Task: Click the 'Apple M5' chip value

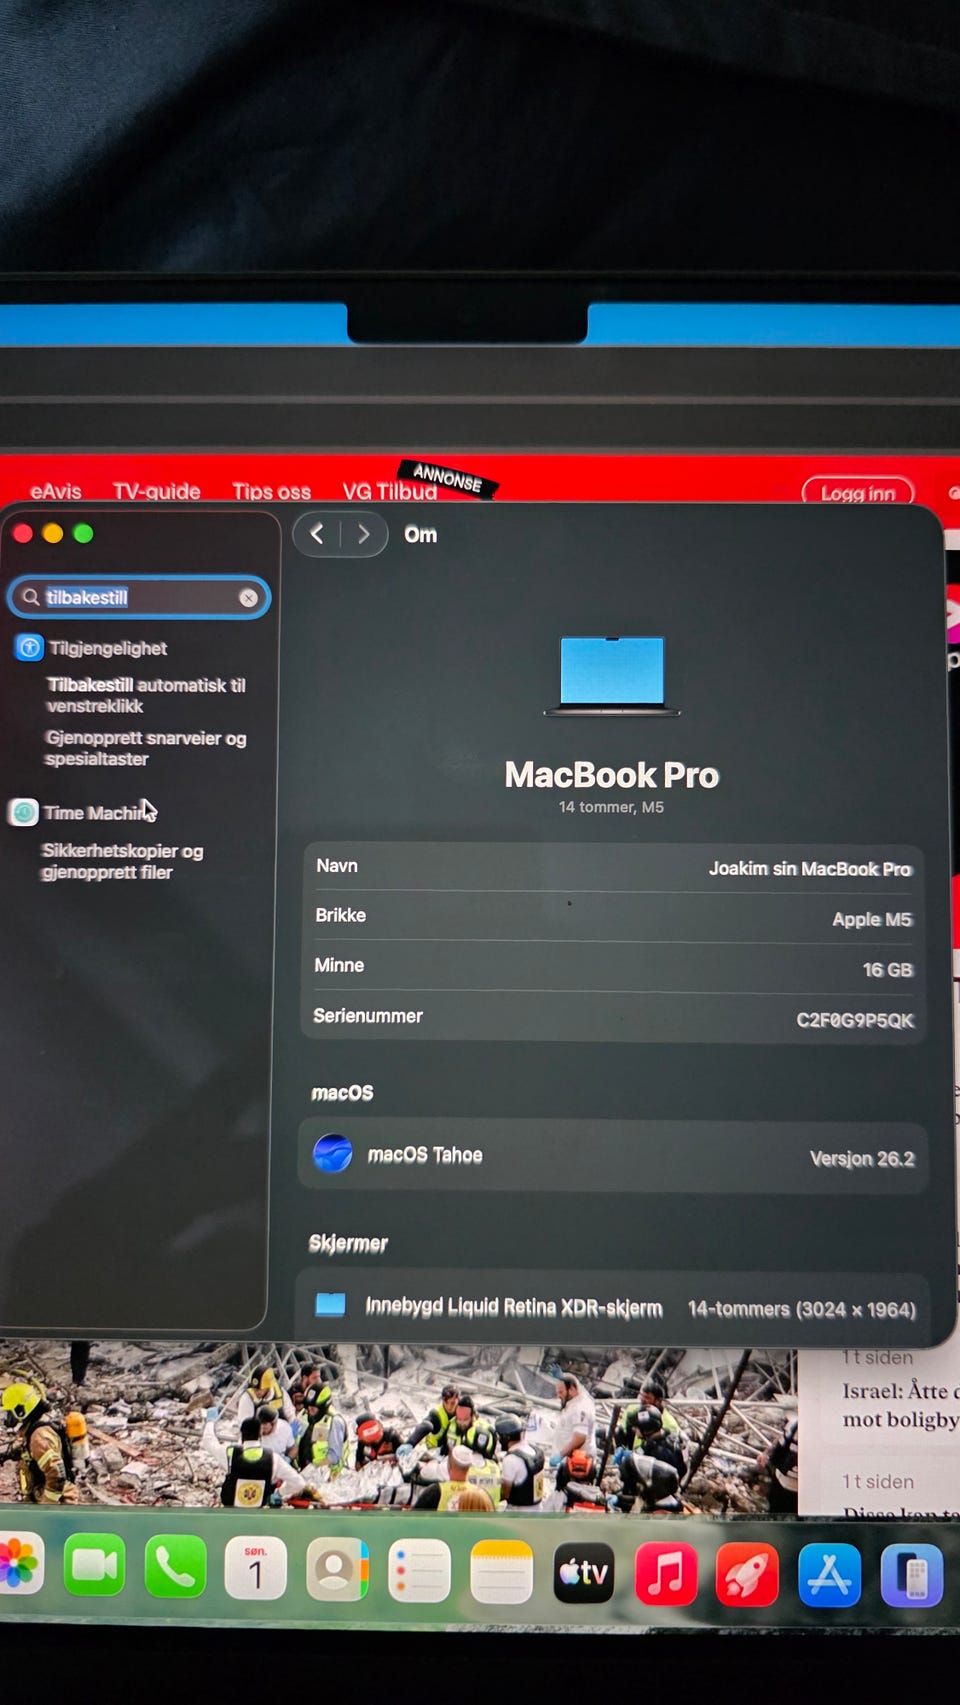Action: coord(872,919)
